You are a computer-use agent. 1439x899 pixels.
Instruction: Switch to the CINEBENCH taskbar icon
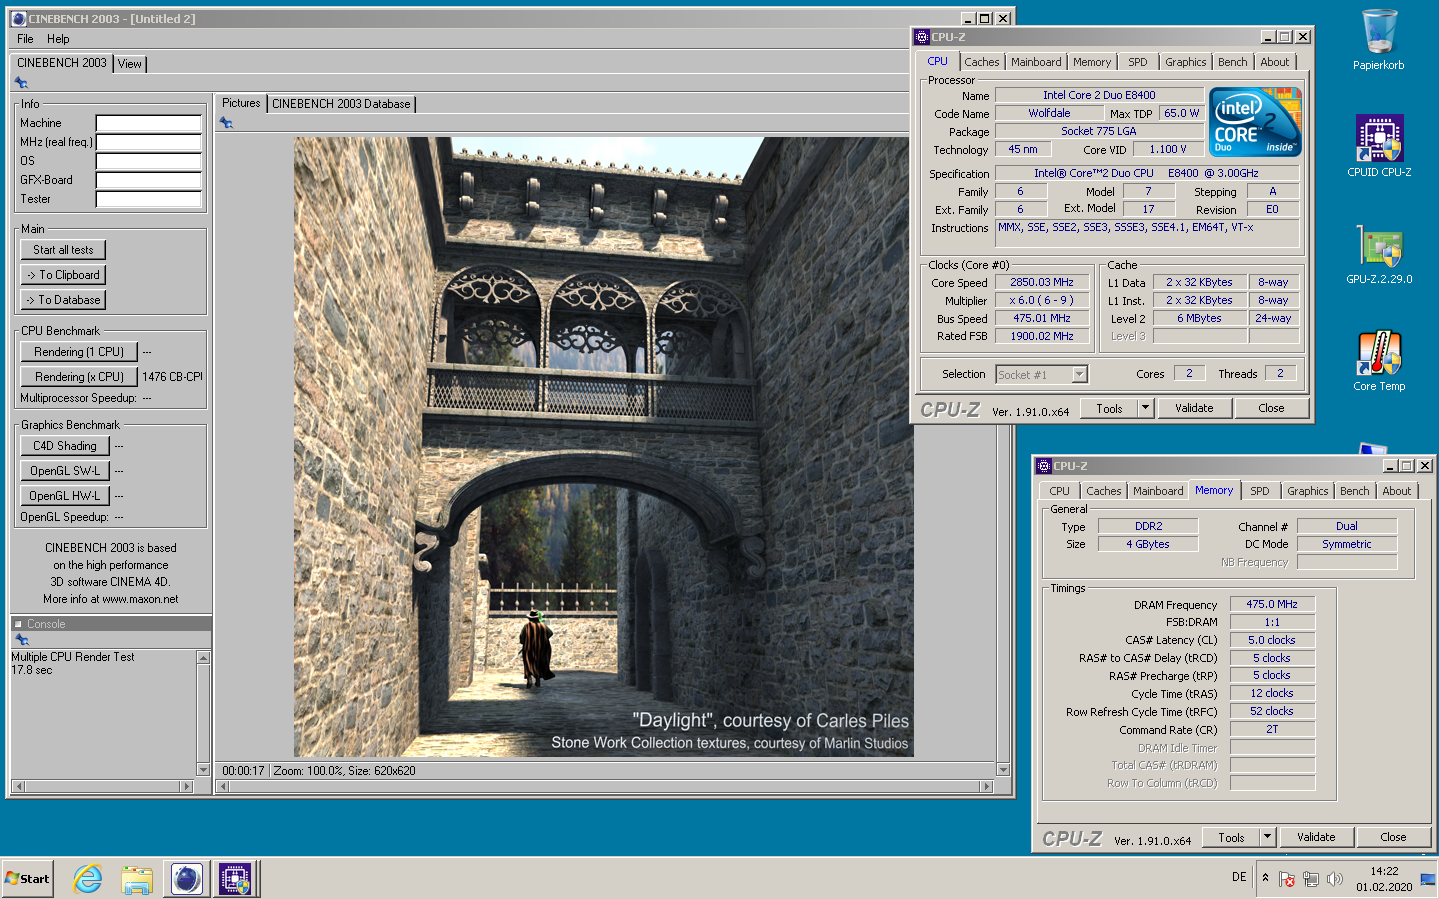tap(187, 879)
